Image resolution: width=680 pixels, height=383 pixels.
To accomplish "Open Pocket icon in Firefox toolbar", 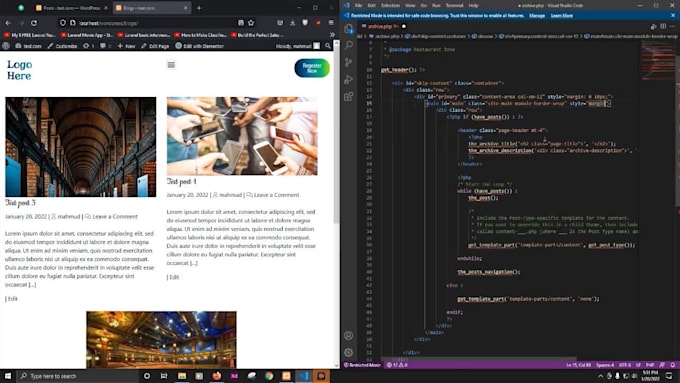I will pos(280,23).
